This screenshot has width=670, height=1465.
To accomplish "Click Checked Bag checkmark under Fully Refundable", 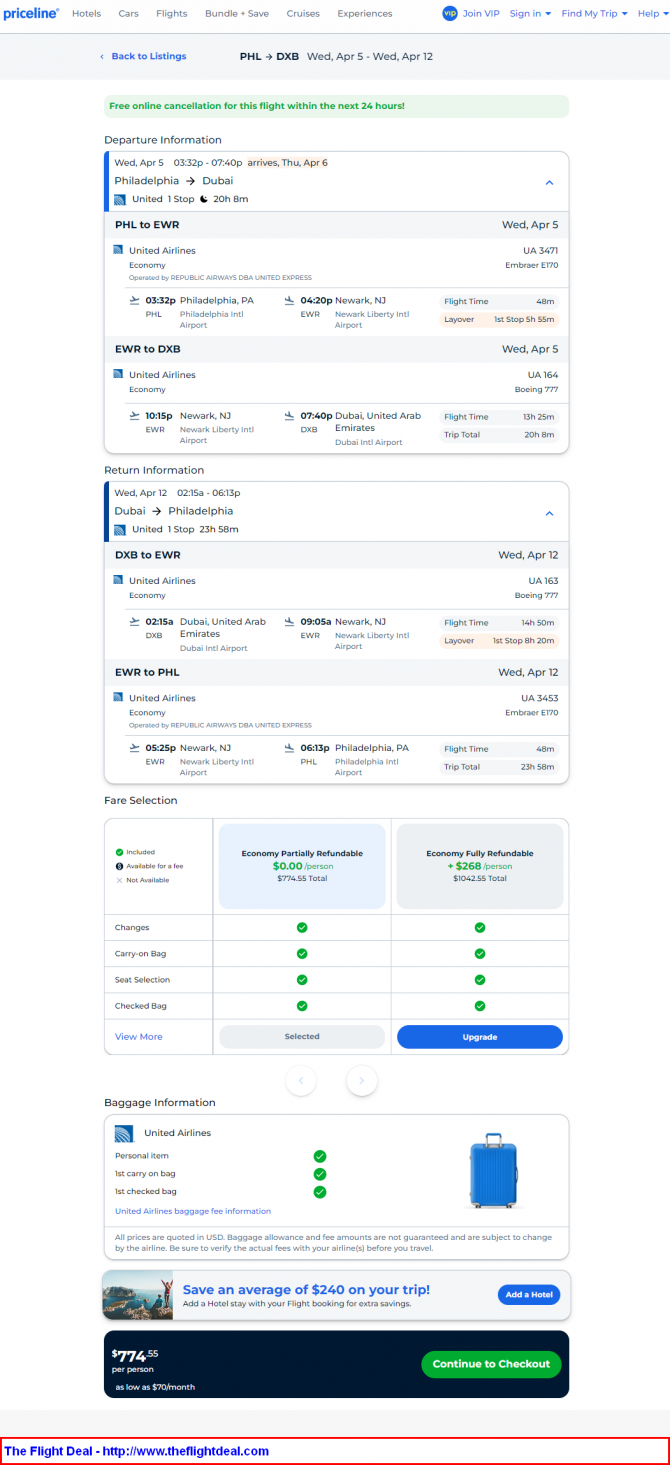I will (480, 1006).
